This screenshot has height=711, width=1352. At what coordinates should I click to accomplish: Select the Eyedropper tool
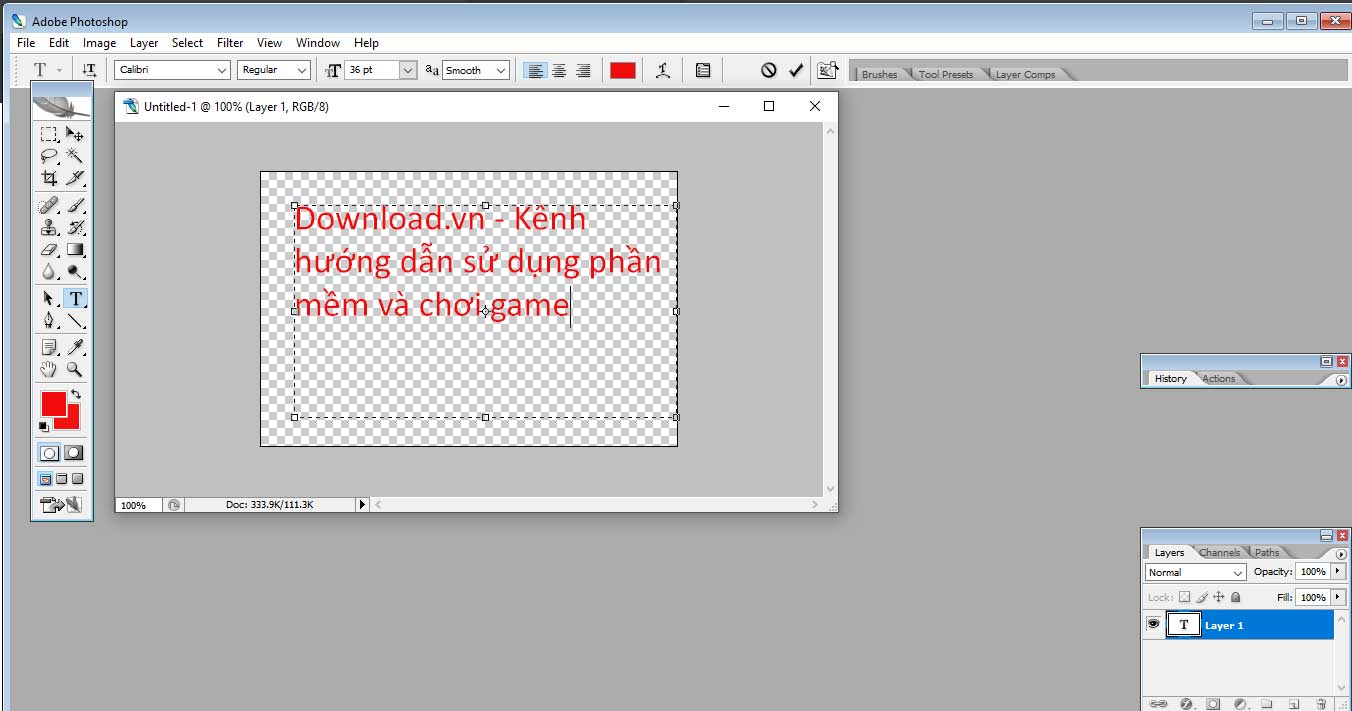(x=75, y=348)
